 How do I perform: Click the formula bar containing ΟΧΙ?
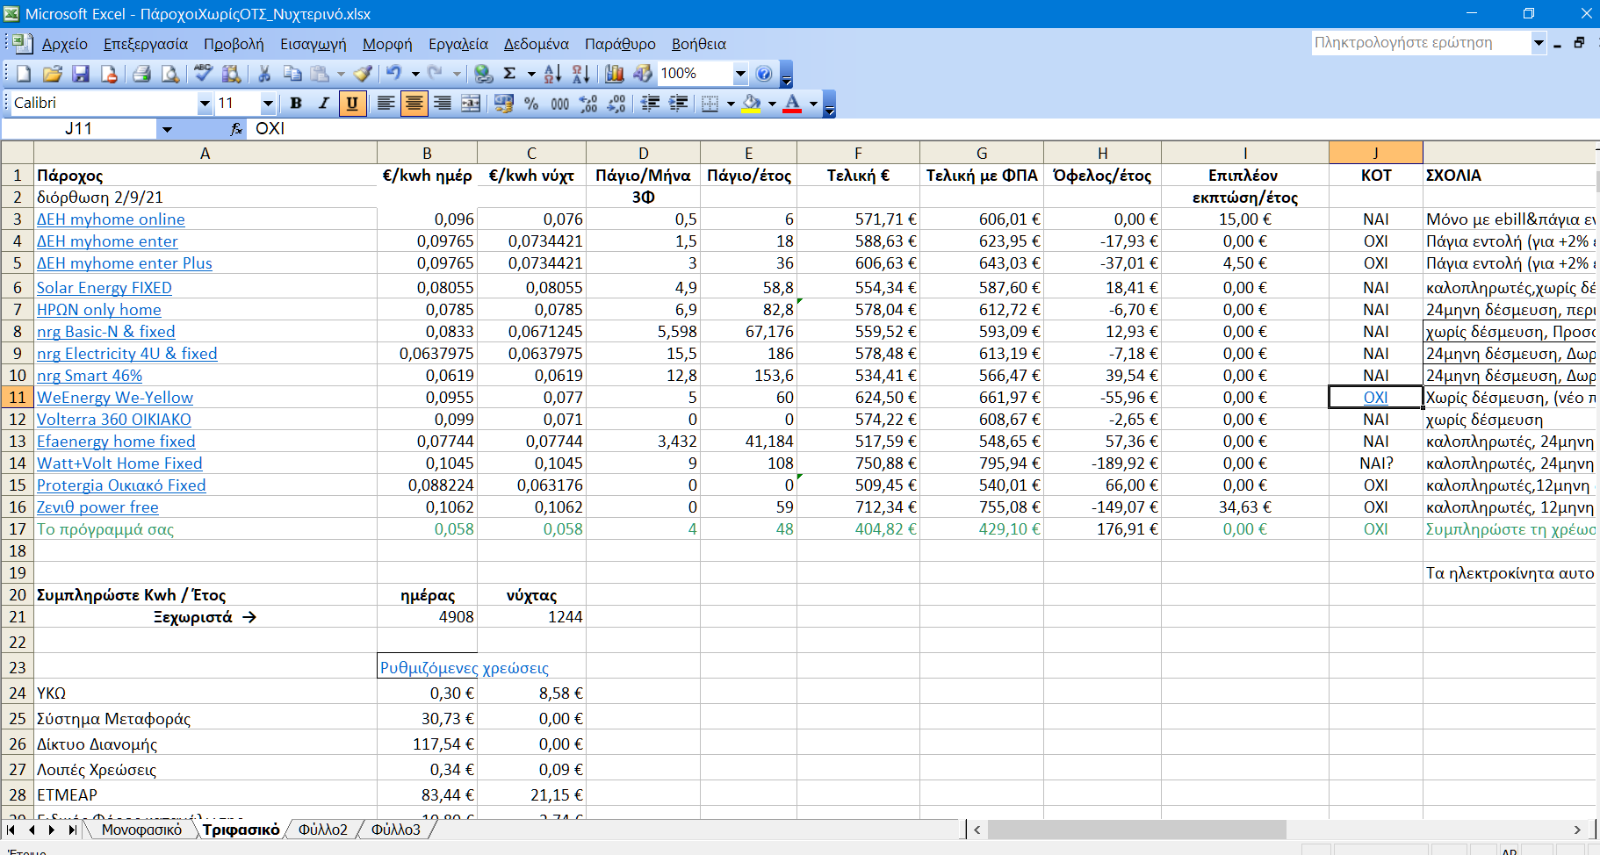coord(922,129)
